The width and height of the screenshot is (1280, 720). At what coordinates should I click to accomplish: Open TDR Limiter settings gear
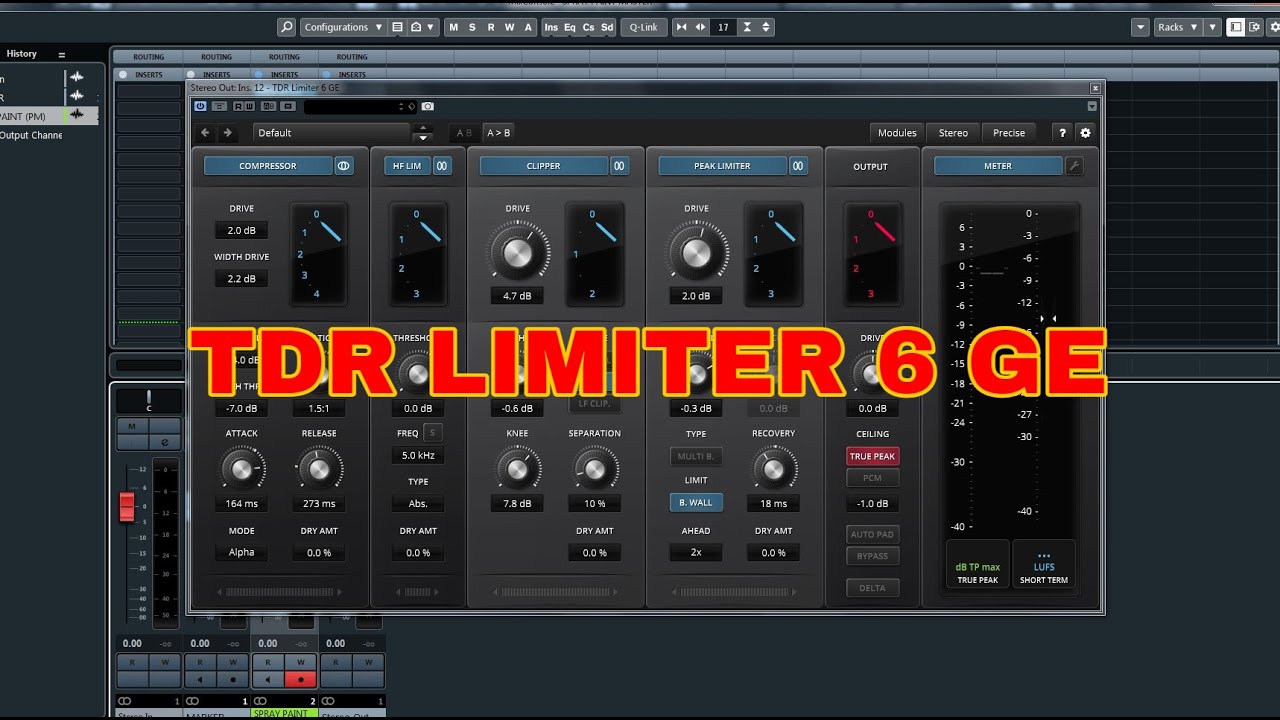click(x=1085, y=132)
